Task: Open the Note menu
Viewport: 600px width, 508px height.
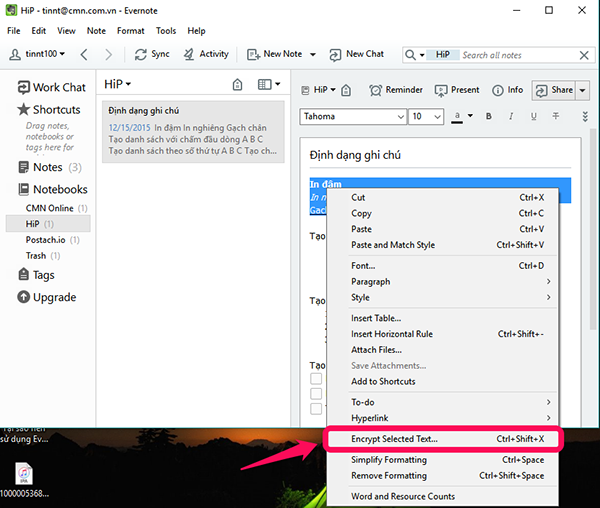Action: (96, 31)
